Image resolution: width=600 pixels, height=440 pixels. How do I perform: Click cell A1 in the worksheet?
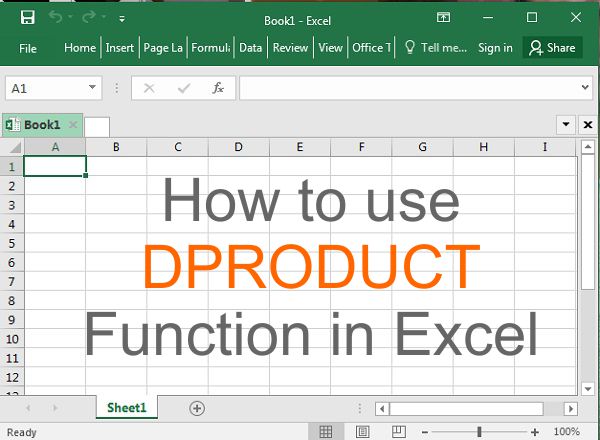(55, 166)
